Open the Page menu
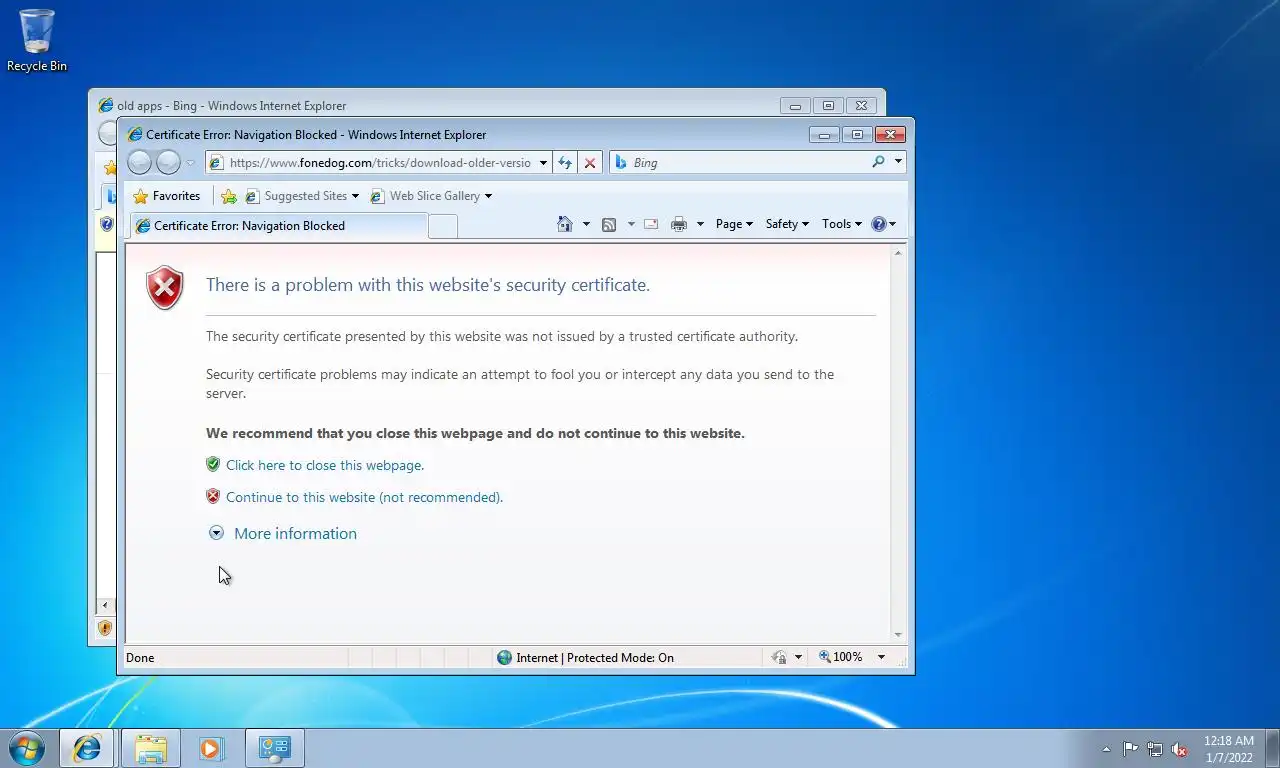 (x=734, y=224)
